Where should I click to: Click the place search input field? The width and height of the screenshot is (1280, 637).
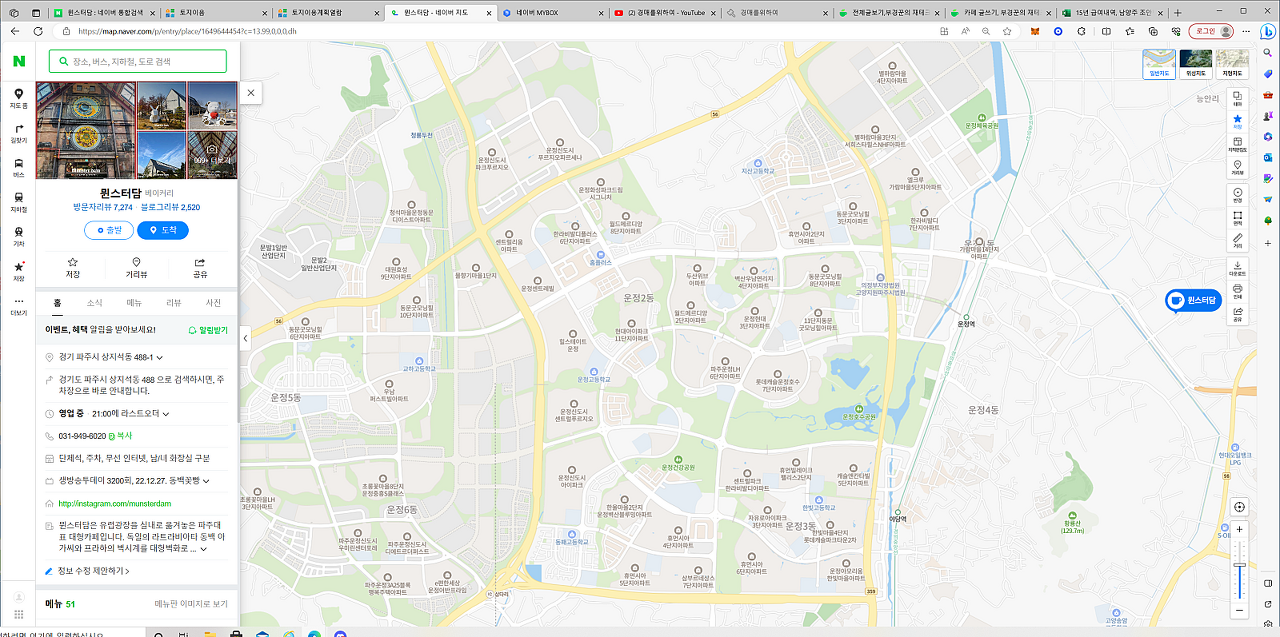click(138, 61)
